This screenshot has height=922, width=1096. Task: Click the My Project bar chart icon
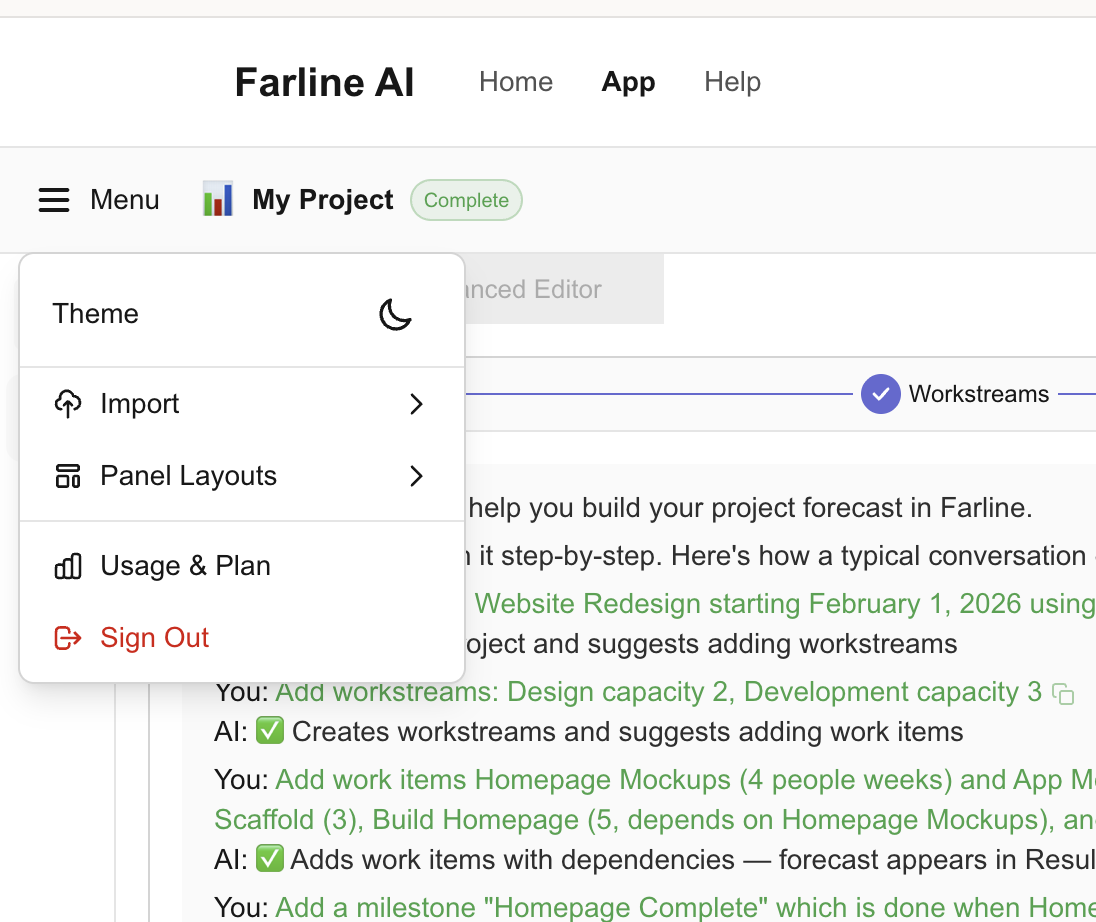(217, 199)
